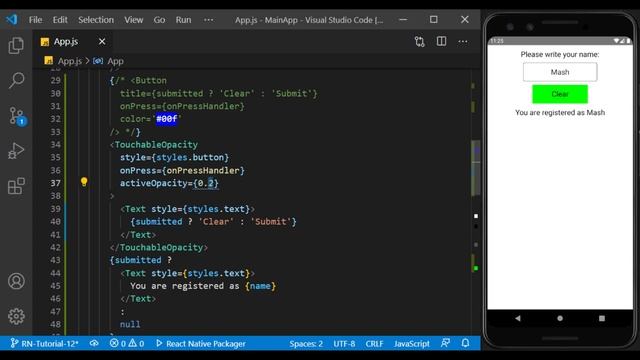
Task: Click the null keyword on line 48
Action: (x=130, y=324)
